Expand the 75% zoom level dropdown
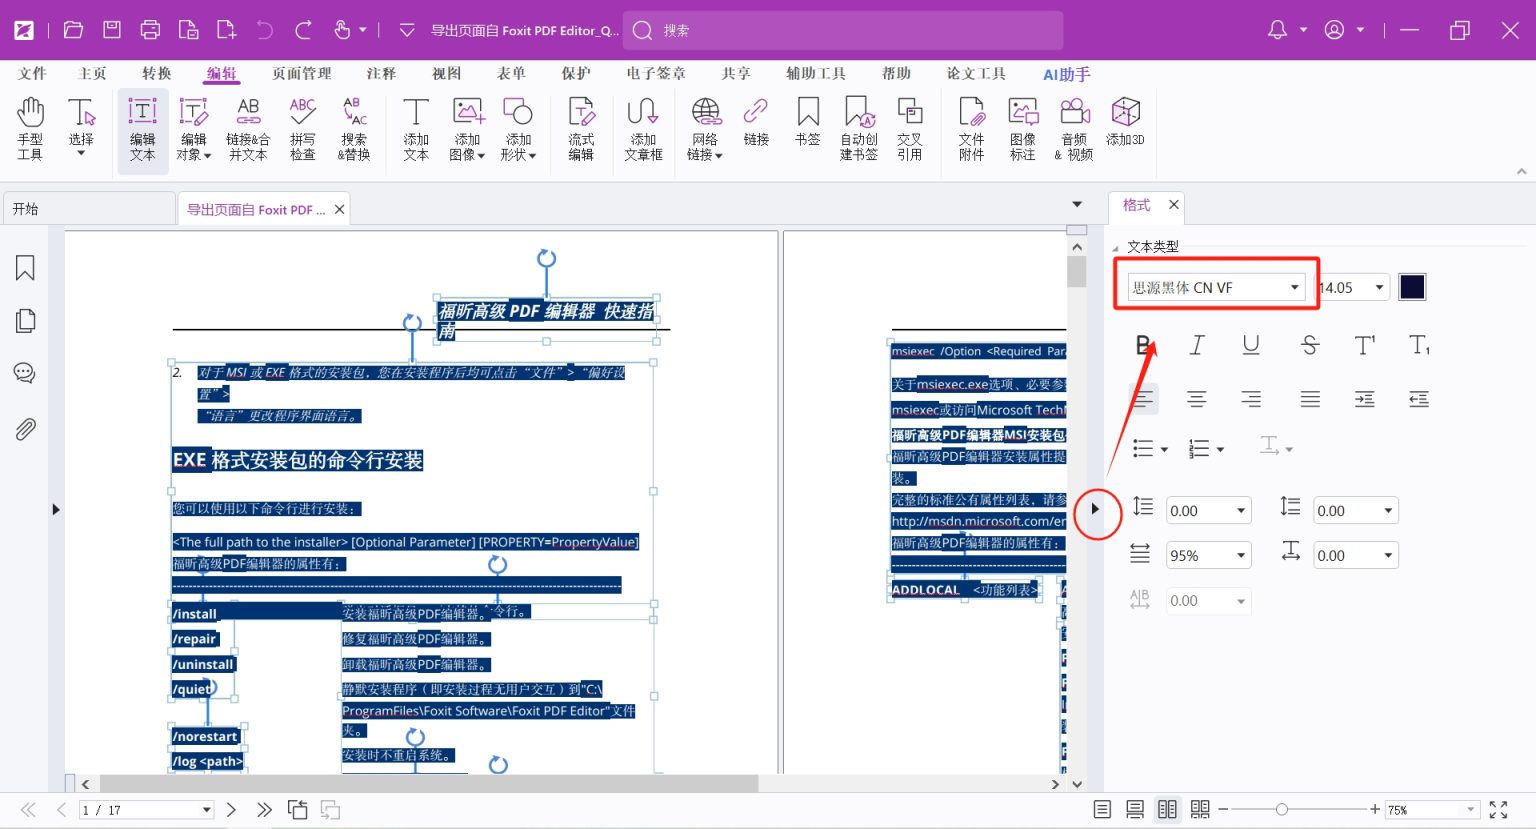1536x829 pixels. (1470, 810)
